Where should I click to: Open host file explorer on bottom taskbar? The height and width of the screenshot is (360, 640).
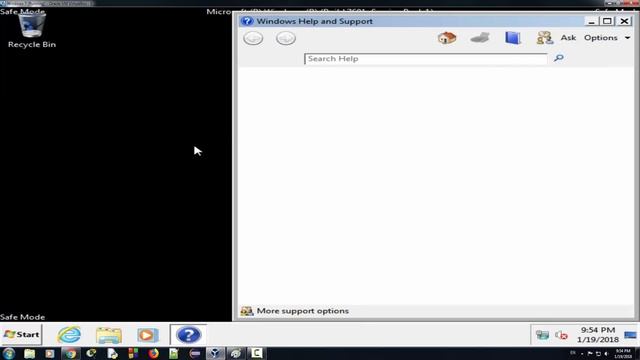click(x=29, y=353)
